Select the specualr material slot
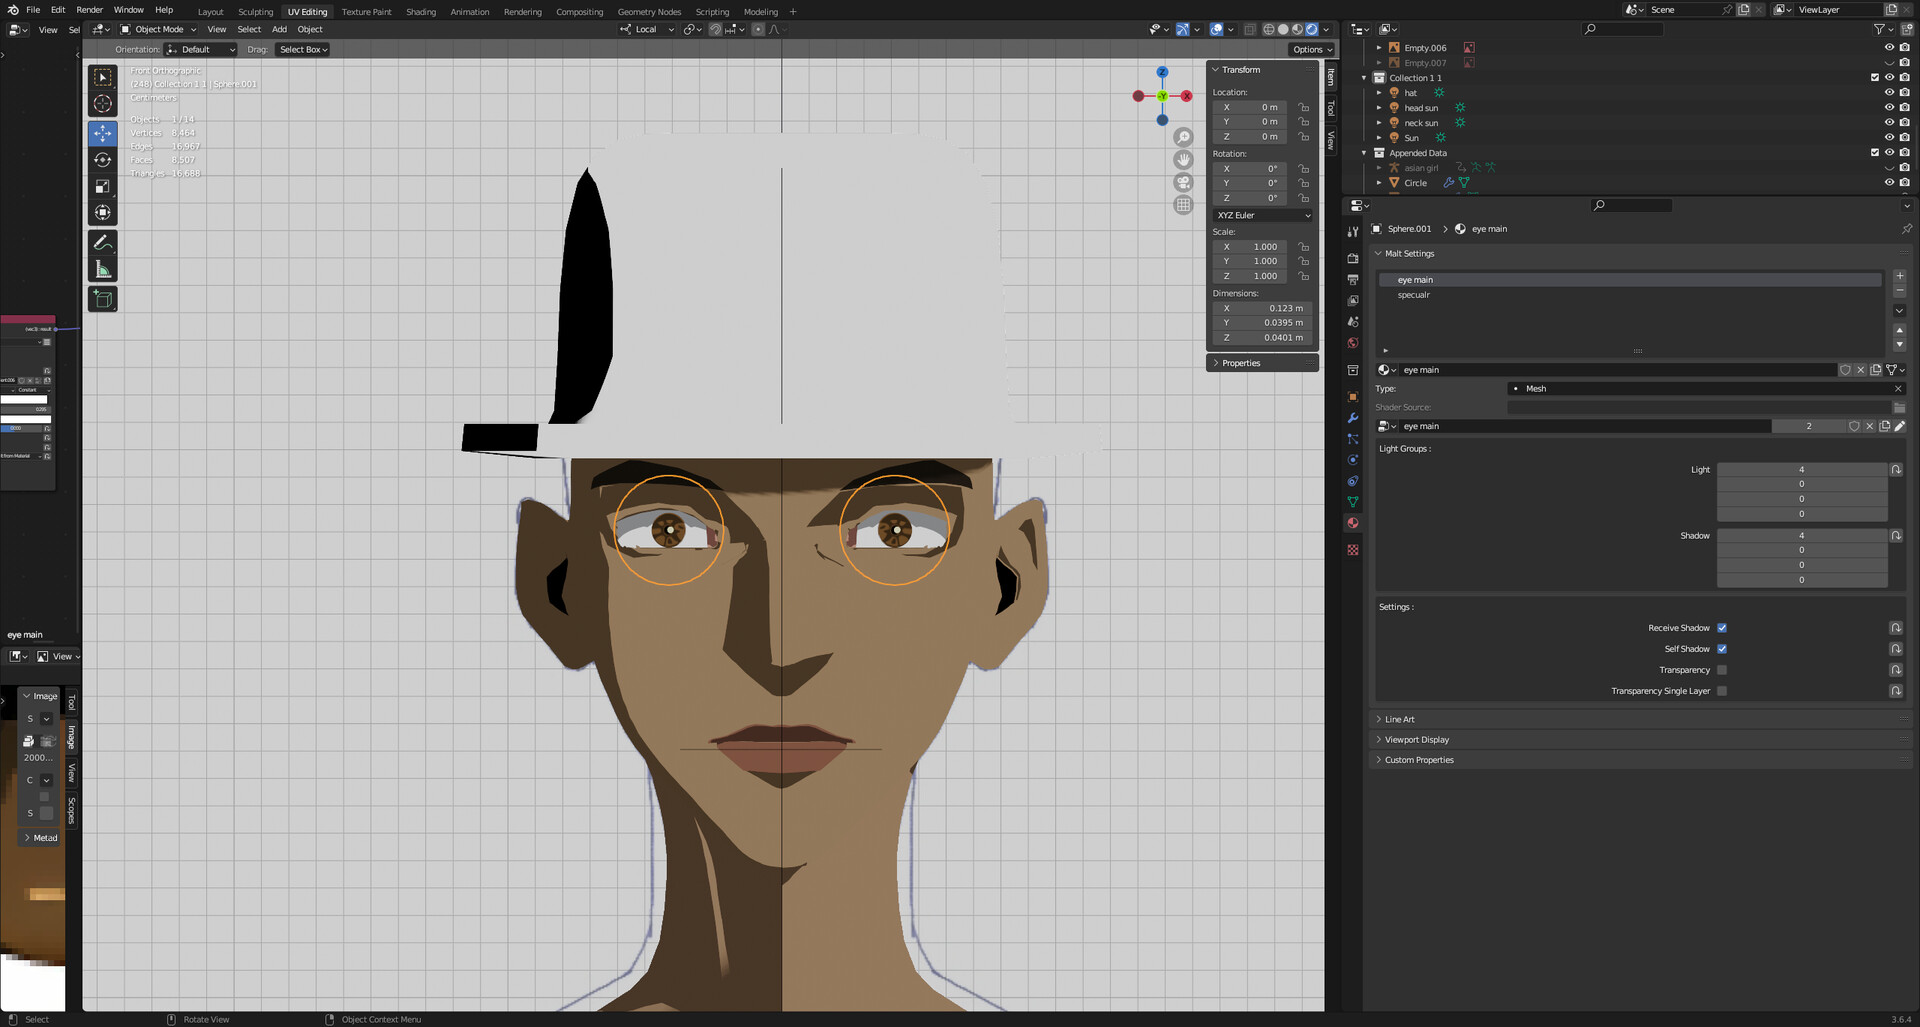The image size is (1920, 1027). pyautogui.click(x=1414, y=295)
